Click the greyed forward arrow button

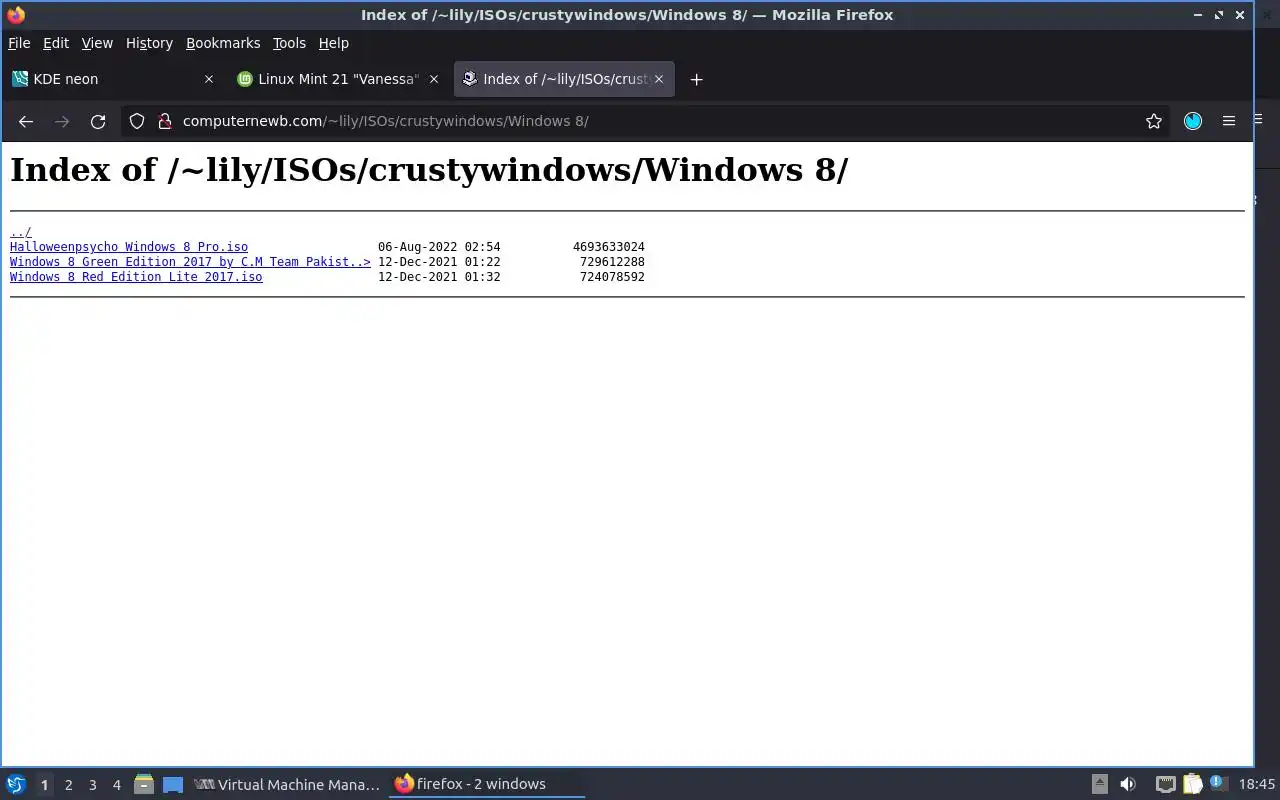pyautogui.click(x=62, y=121)
